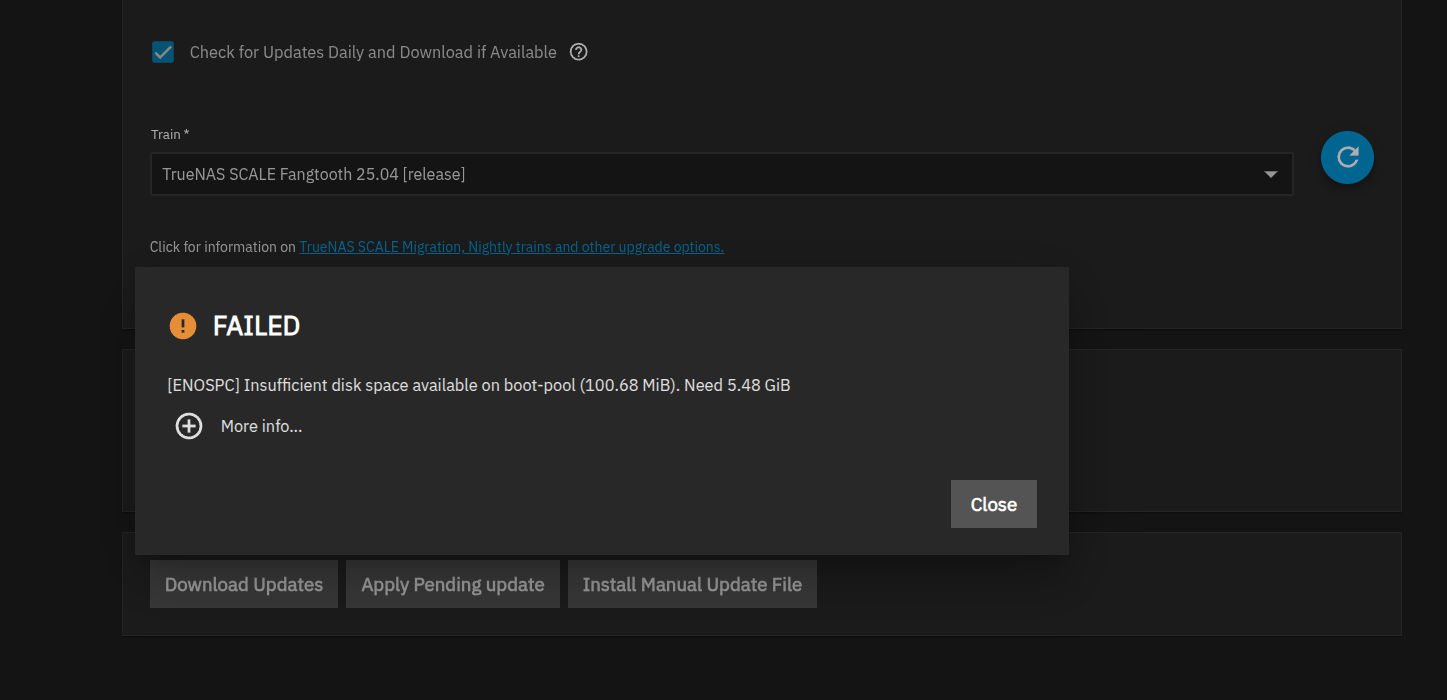The width and height of the screenshot is (1447, 700).
Task: Click the orange warning icon beside FAILED
Action: tap(183, 326)
